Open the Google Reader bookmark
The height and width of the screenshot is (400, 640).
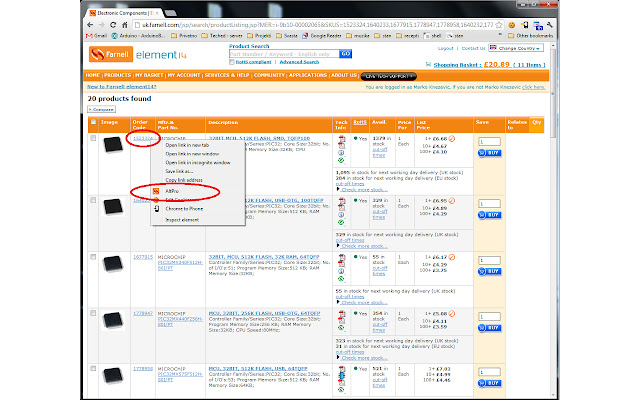click(x=322, y=36)
